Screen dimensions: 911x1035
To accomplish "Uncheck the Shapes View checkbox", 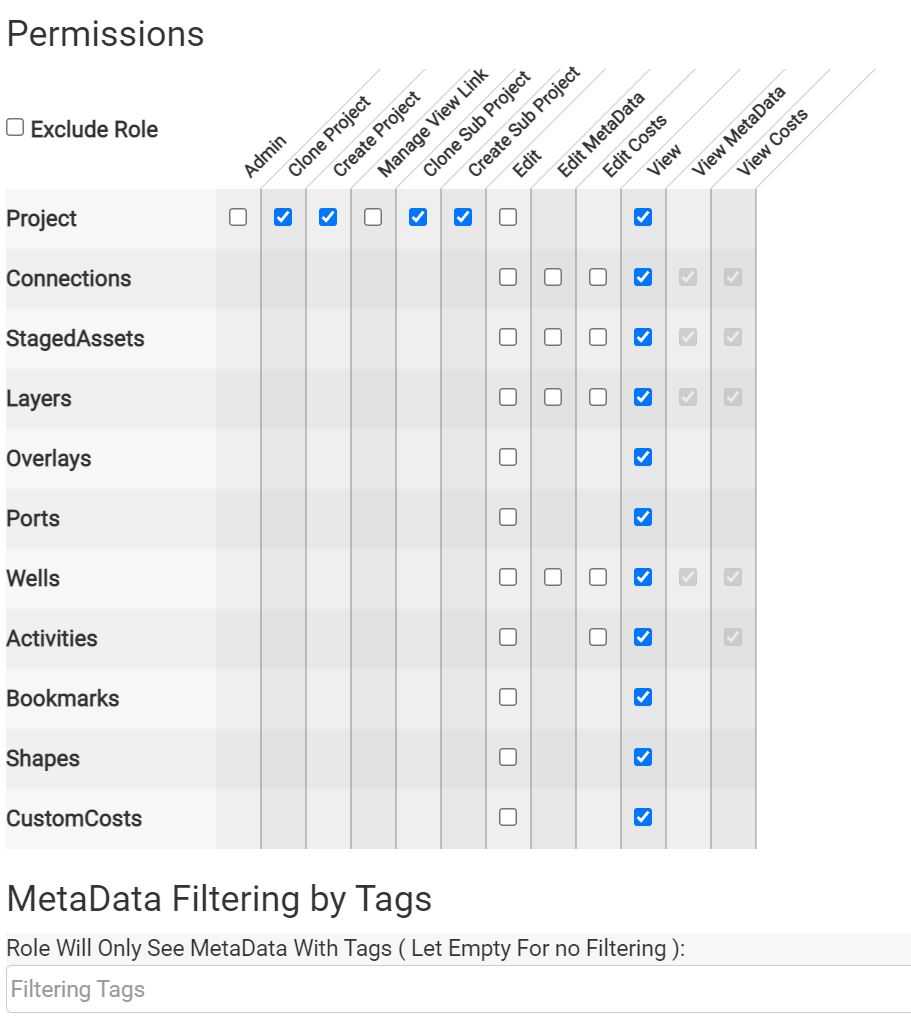I will pos(643,758).
